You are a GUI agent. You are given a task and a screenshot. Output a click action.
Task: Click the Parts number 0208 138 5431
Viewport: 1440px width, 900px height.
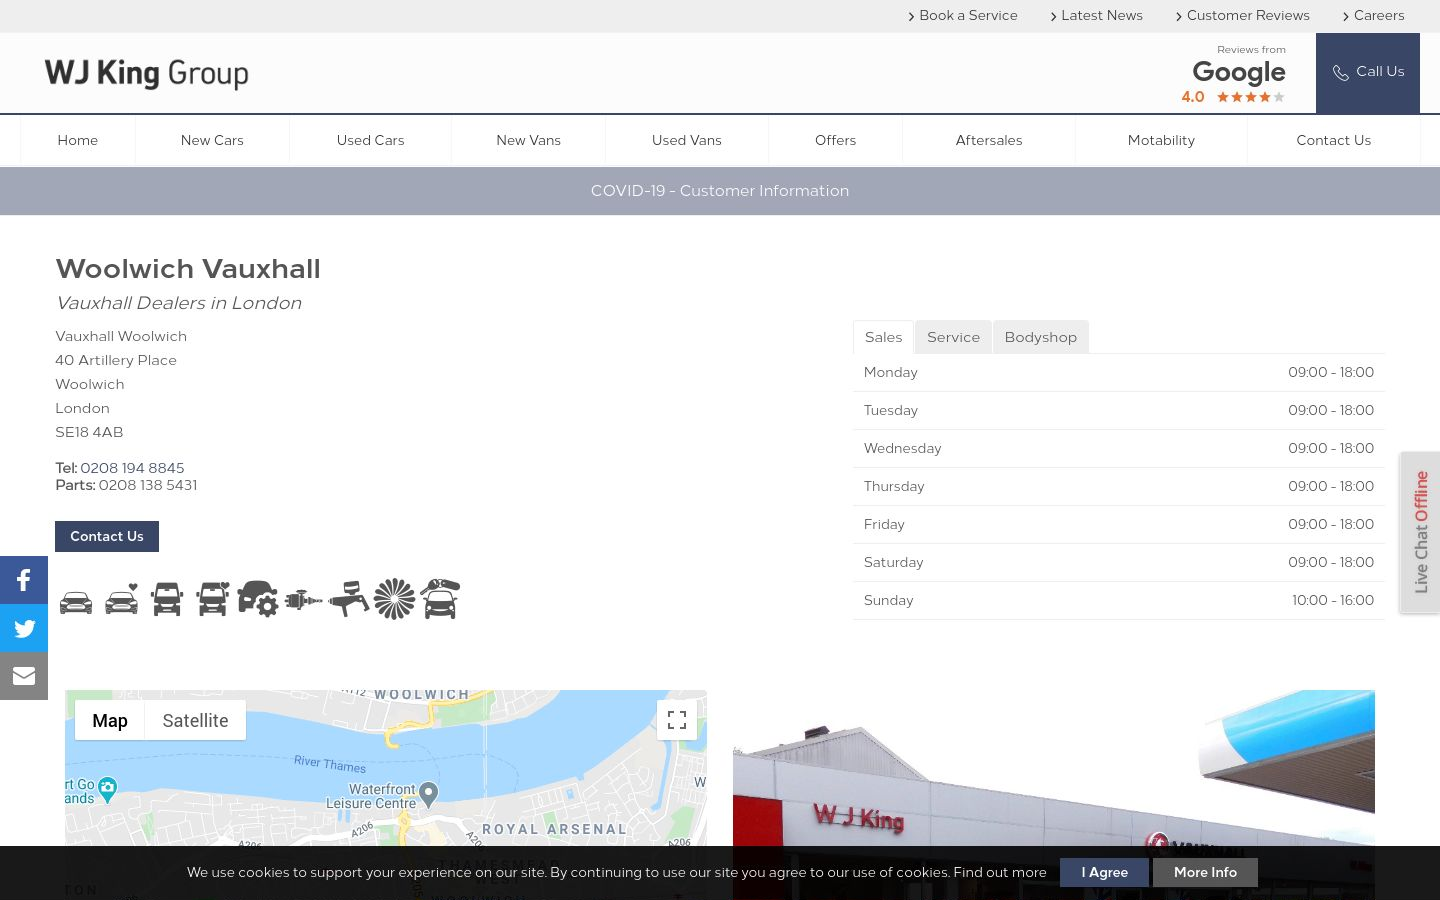point(148,485)
